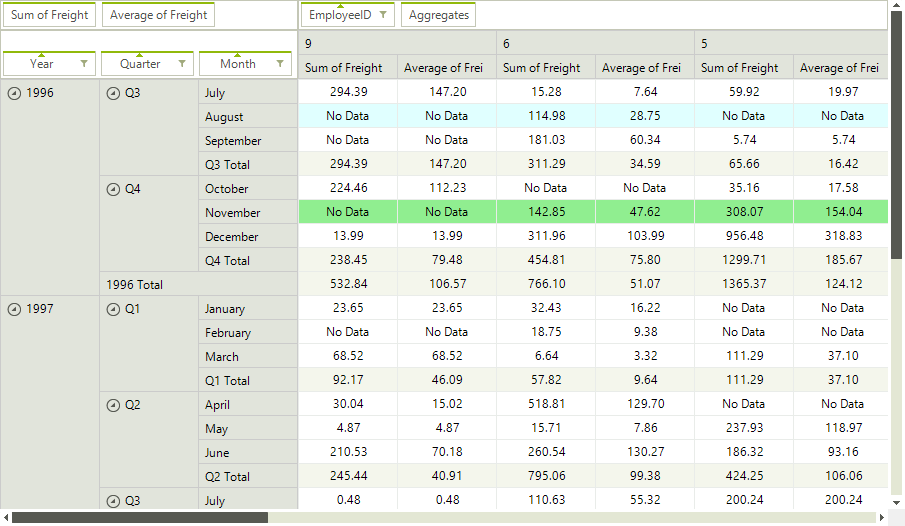This screenshot has width=905, height=526.
Task: Click cell value 766.10
Action: (x=546, y=283)
